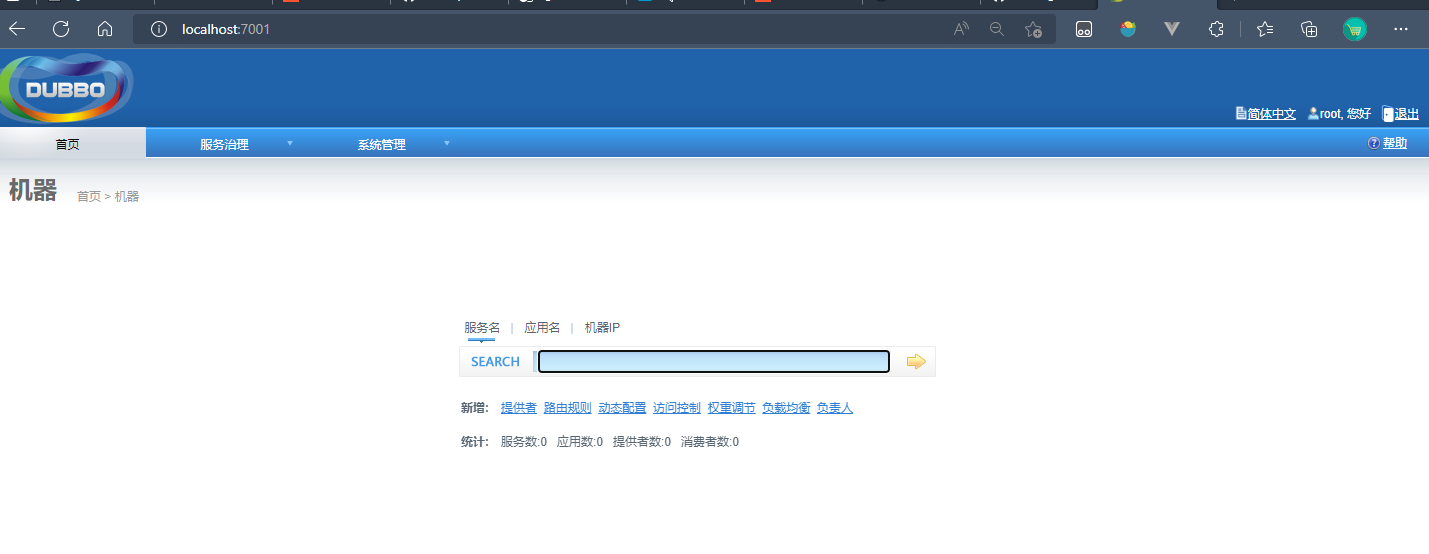The image size is (1429, 554).
Task: Click the root, 您好 greeting
Action: point(1346,114)
